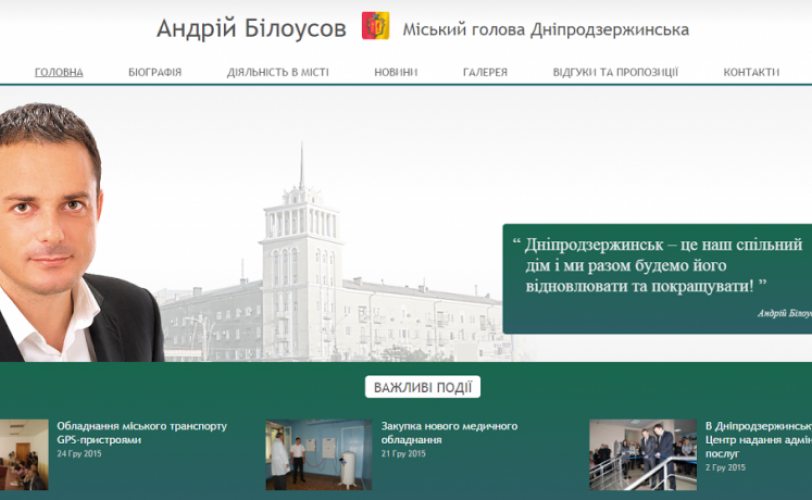Open article Закупка нового медичного обладнання

(450, 433)
